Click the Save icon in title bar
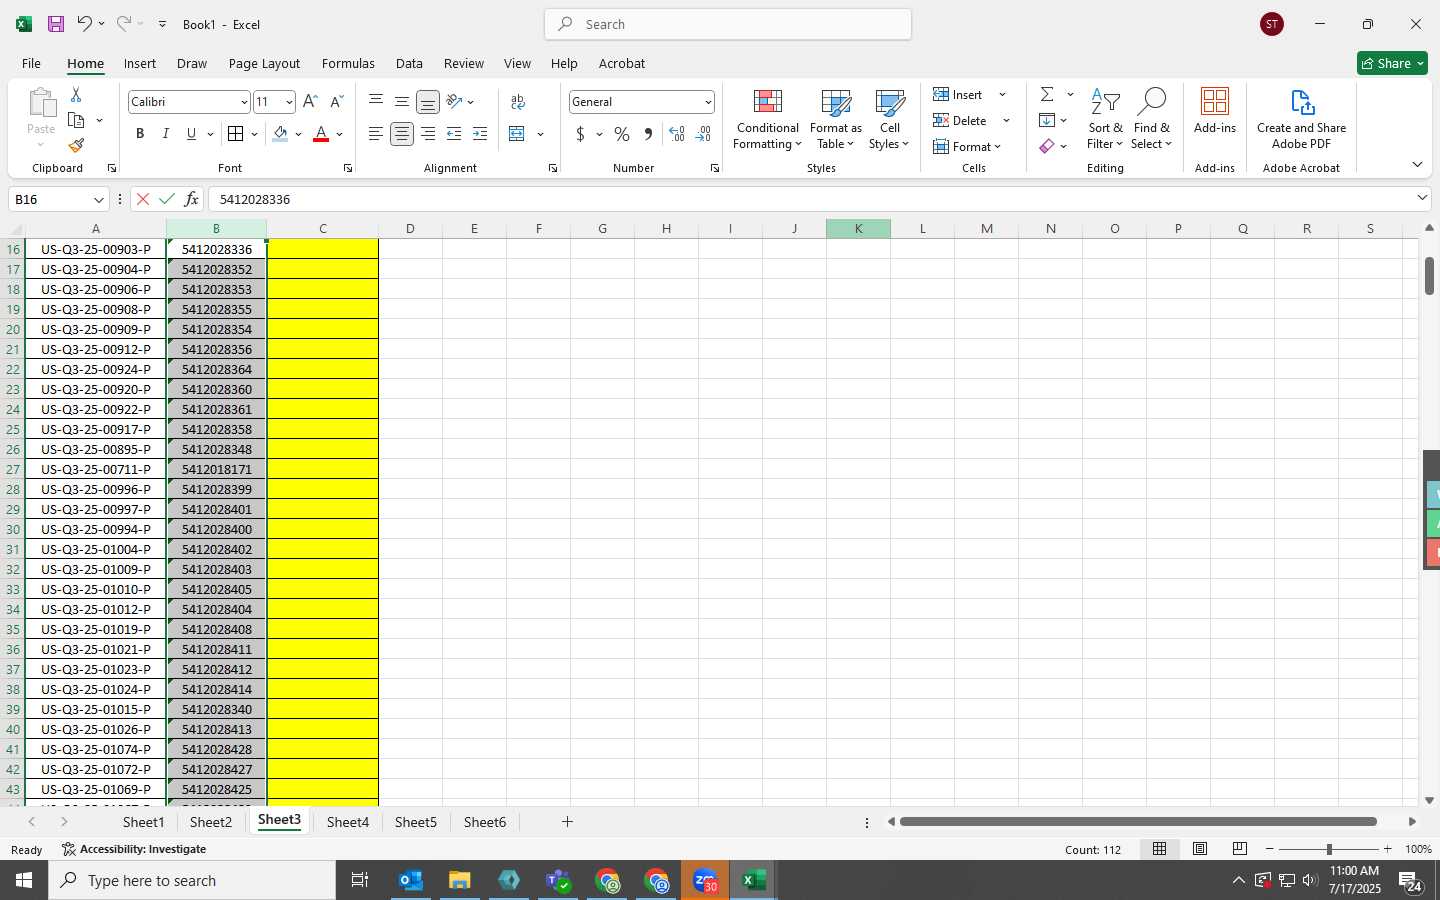The height and width of the screenshot is (900, 1440). 56,24
